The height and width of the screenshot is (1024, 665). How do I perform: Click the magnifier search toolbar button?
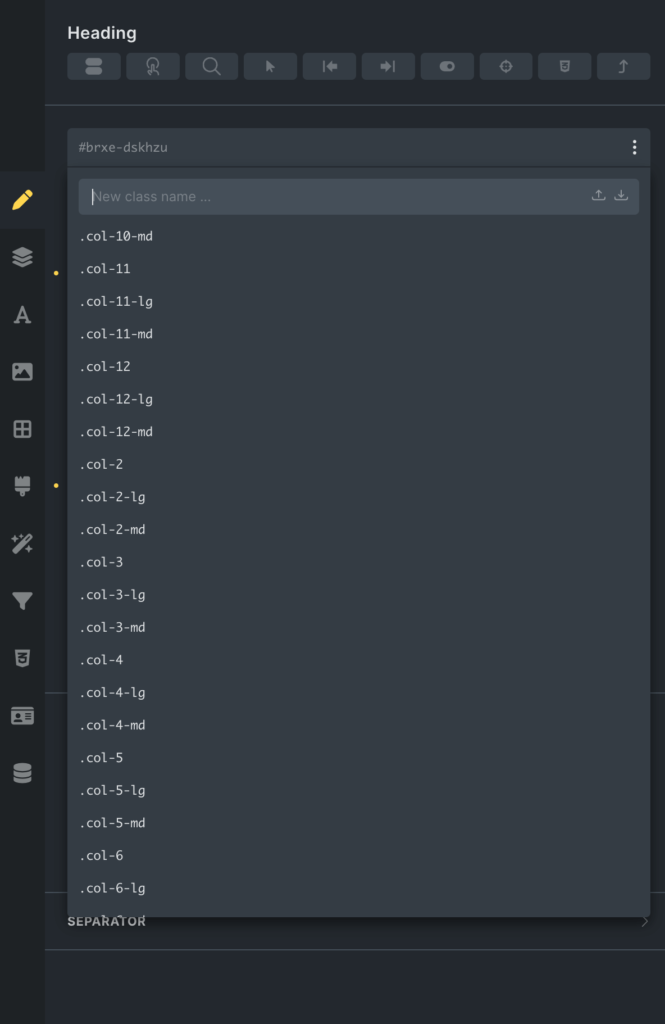pyautogui.click(x=212, y=67)
